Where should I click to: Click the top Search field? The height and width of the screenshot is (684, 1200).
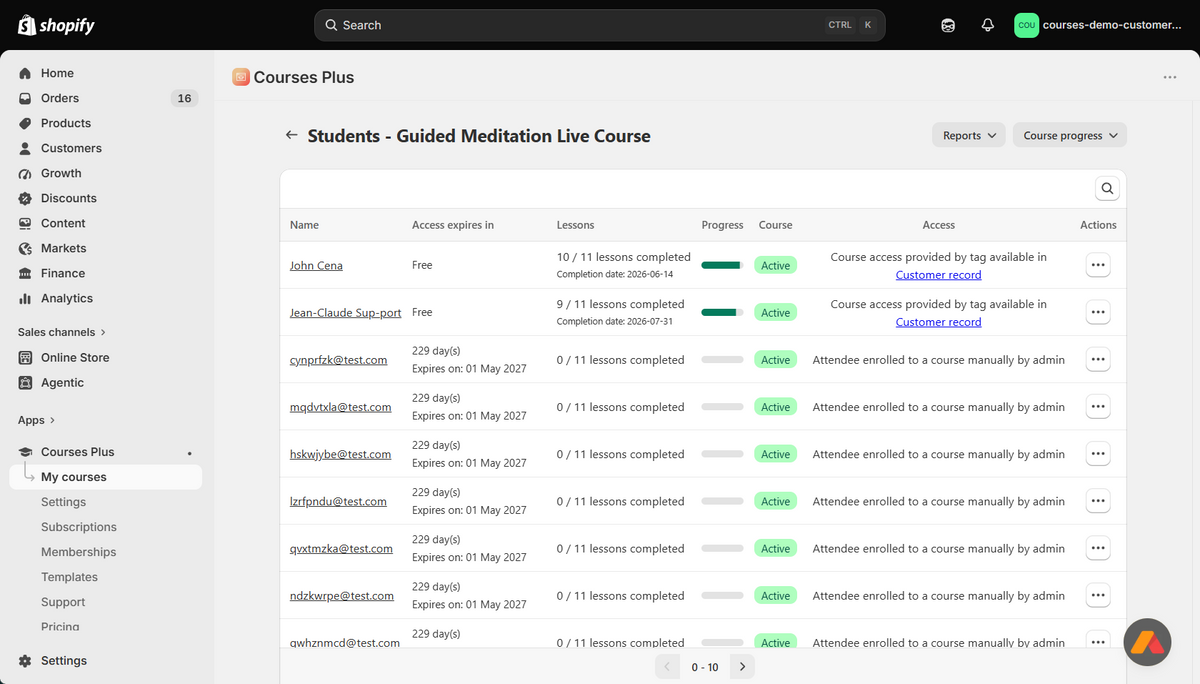pyautogui.click(x=600, y=25)
